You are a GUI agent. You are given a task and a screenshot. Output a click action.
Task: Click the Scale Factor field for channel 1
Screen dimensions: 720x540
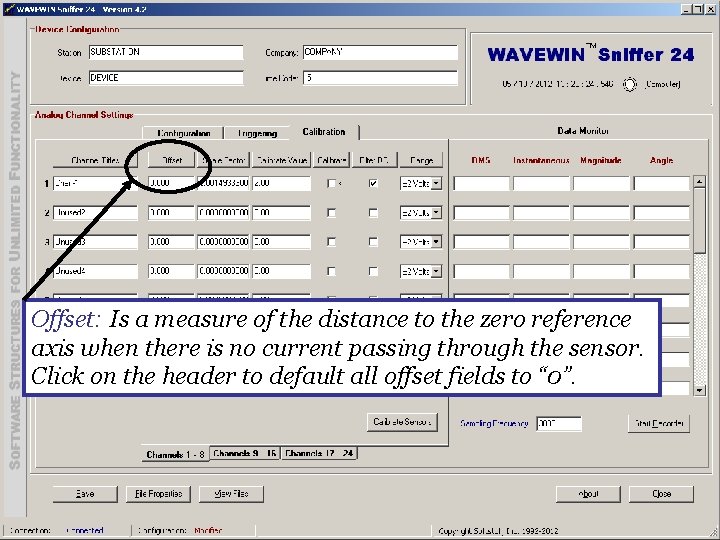pyautogui.click(x=223, y=183)
